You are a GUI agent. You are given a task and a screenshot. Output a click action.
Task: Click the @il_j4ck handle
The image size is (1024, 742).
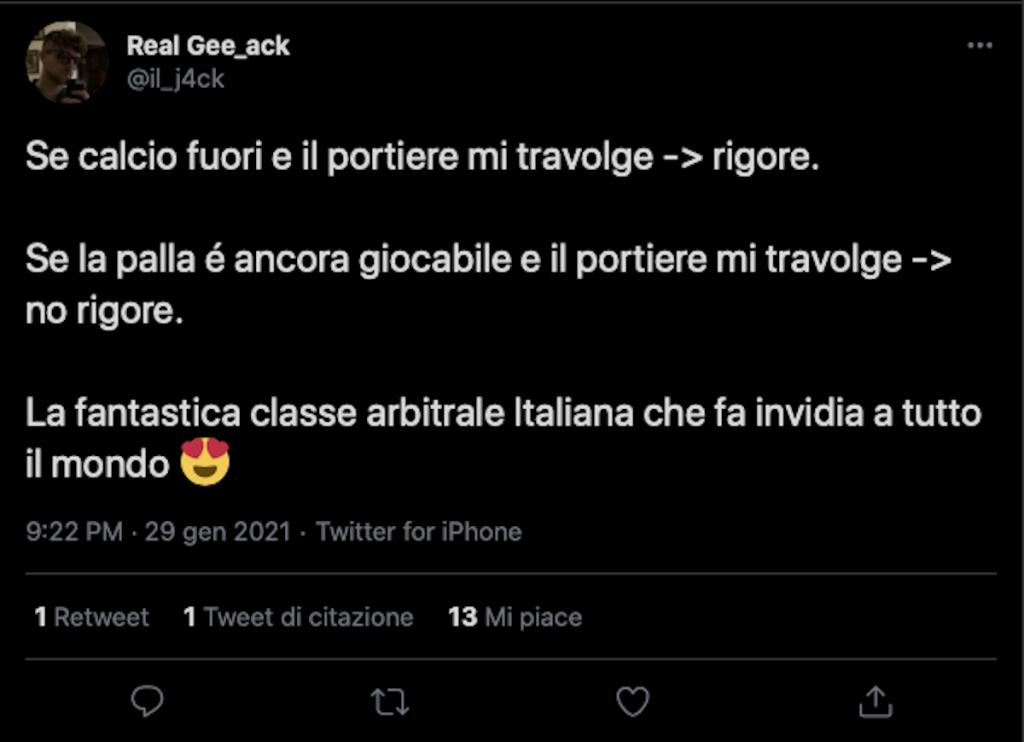(176, 79)
